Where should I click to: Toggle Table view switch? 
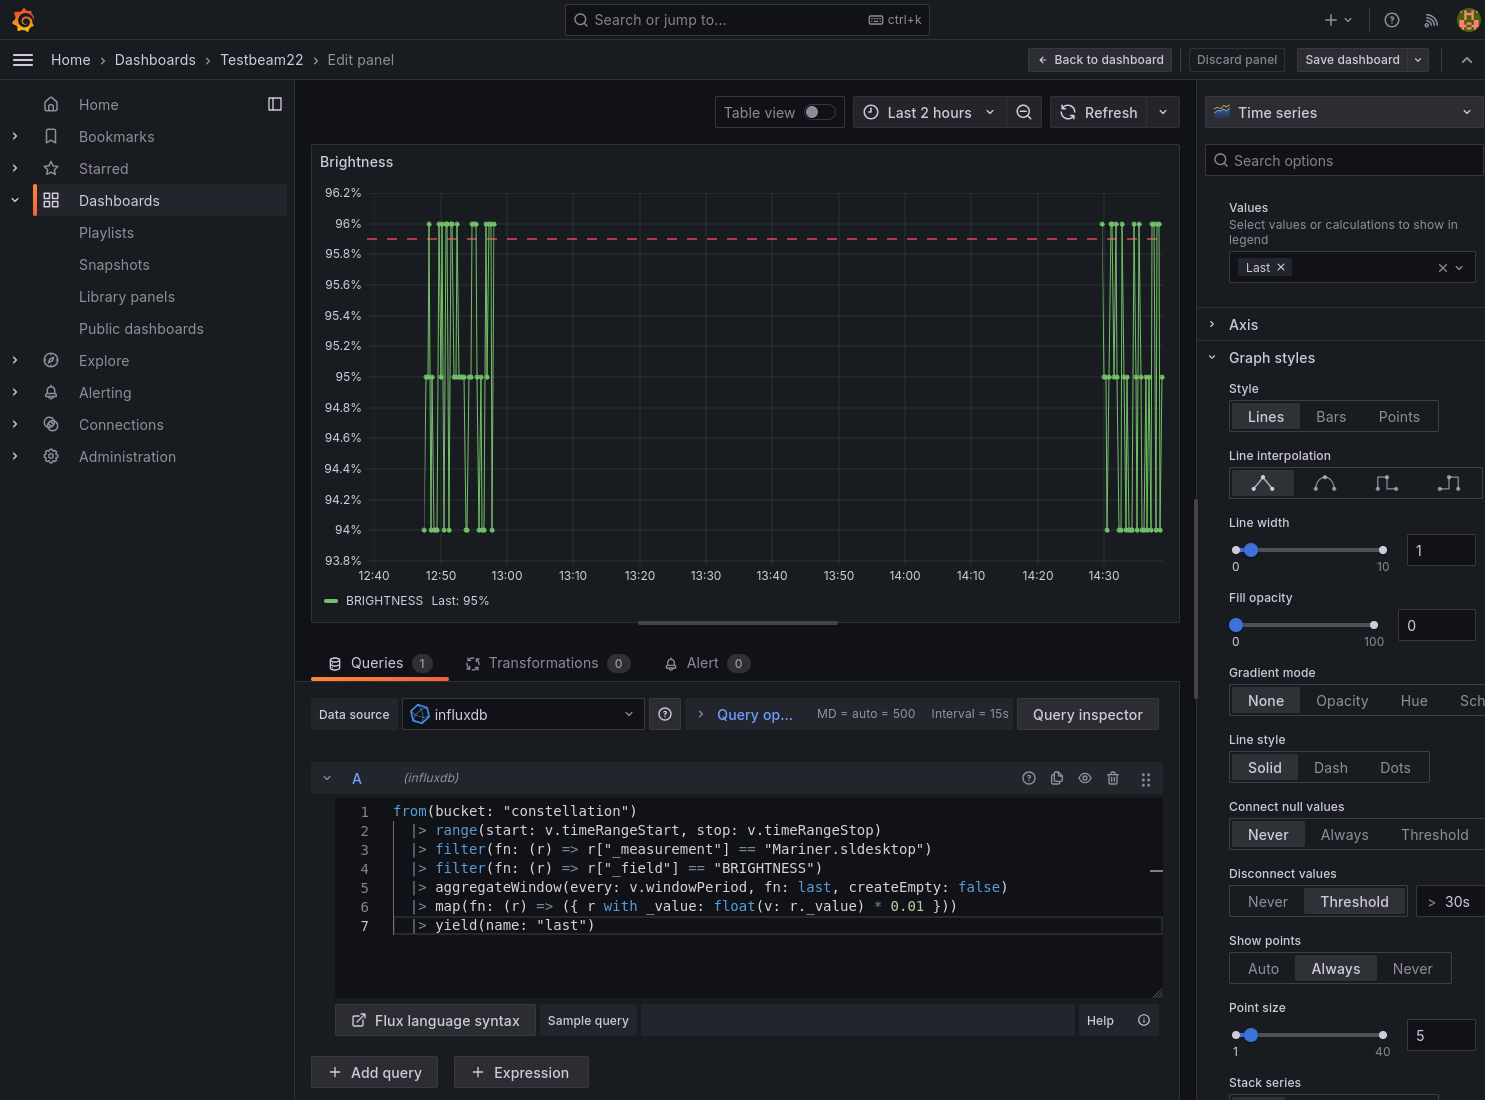(x=820, y=112)
